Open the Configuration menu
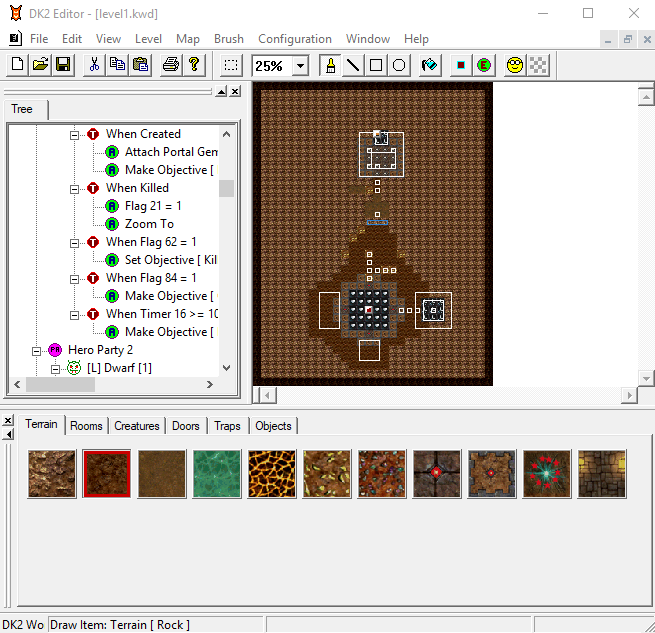The image size is (655, 633). [295, 39]
